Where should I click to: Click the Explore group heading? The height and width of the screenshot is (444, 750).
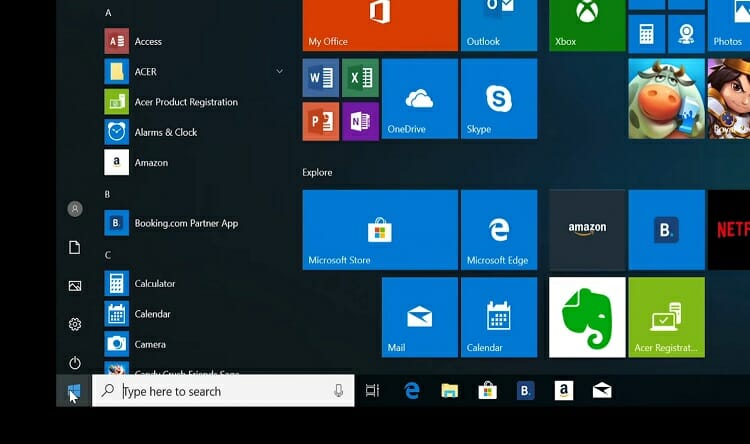coord(317,172)
